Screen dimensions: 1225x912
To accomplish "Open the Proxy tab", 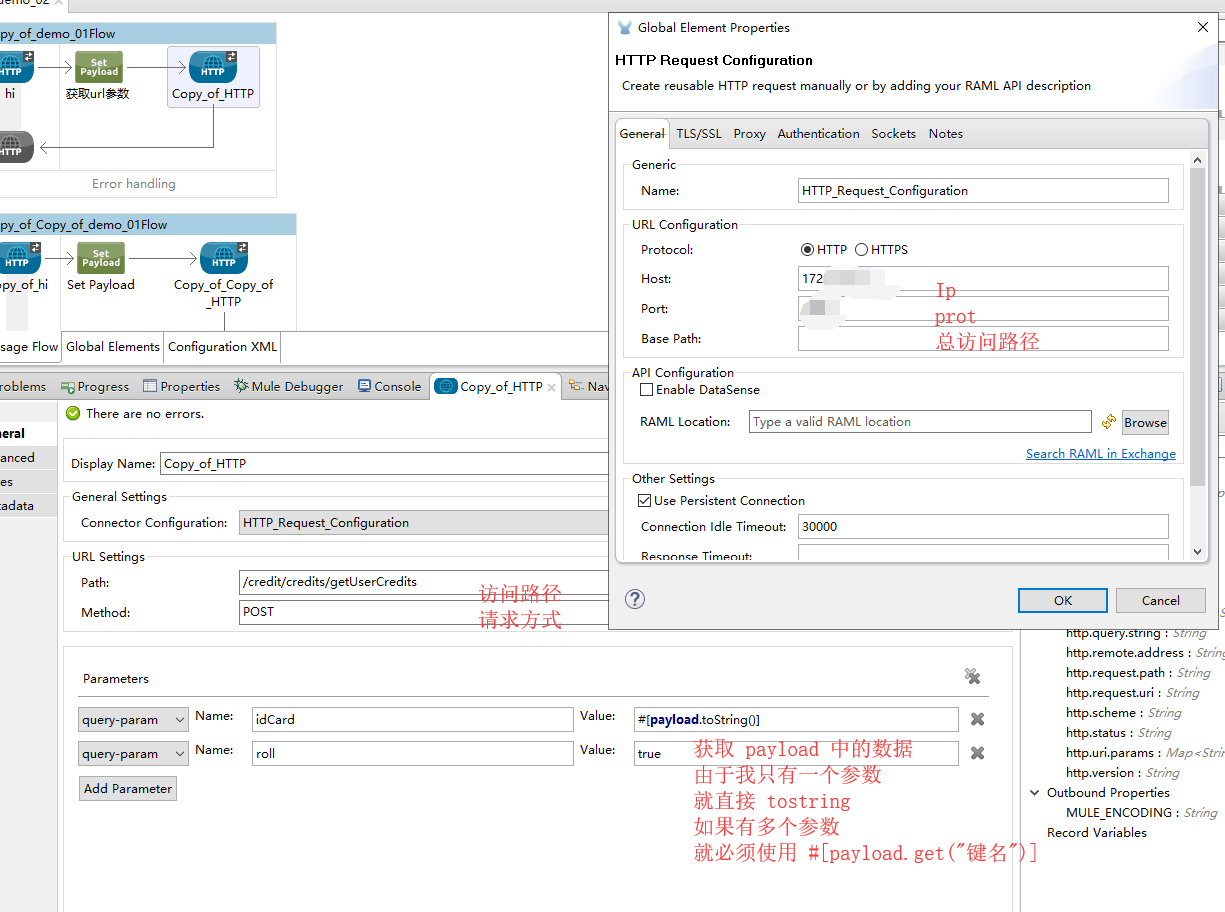I will coord(750,134).
